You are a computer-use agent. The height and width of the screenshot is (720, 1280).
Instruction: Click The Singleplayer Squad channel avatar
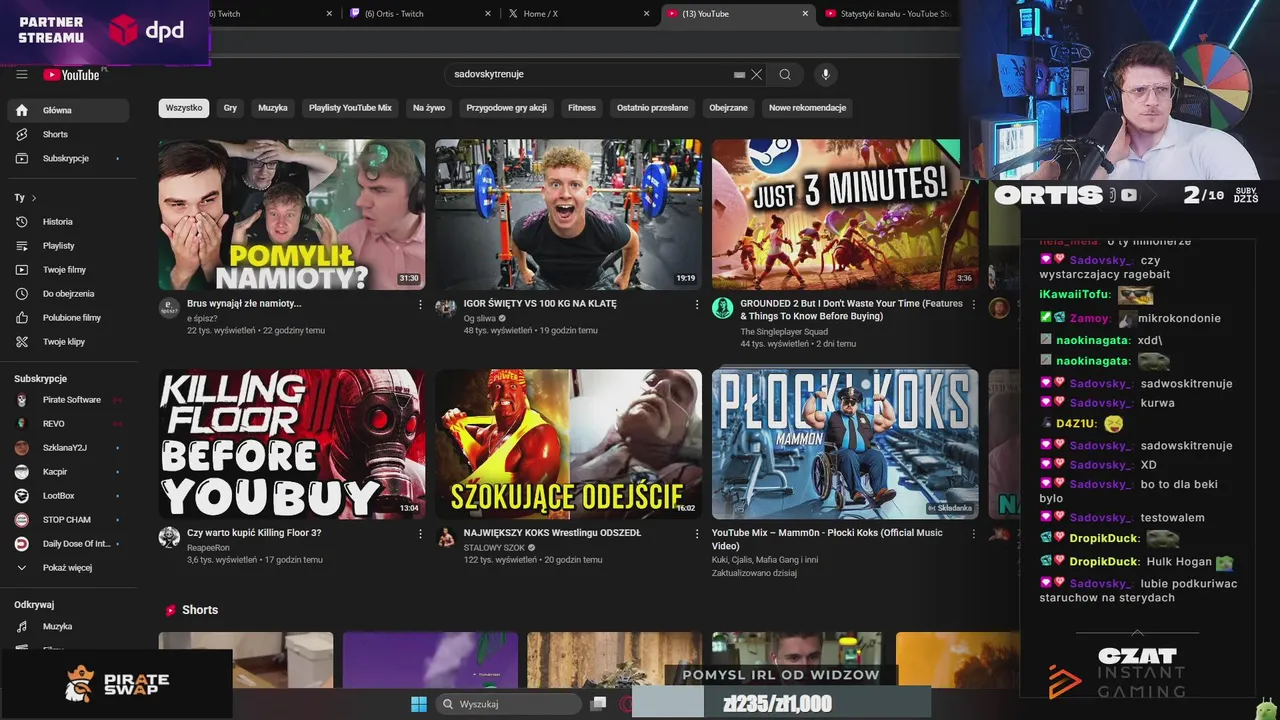(722, 308)
